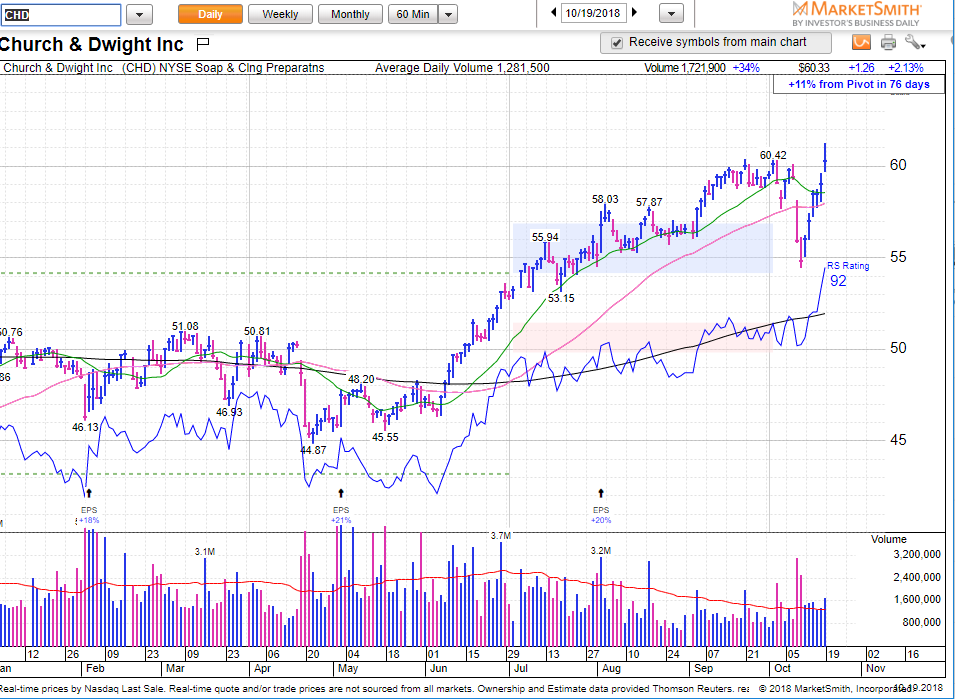
Task: Click the RS Rating 92 label
Action: click(x=848, y=274)
